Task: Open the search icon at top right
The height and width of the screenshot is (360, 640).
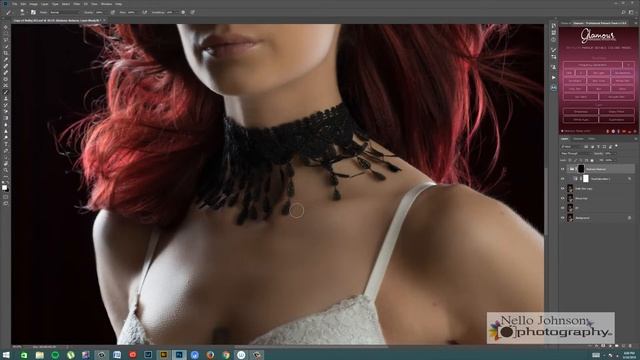Action: (623, 12)
